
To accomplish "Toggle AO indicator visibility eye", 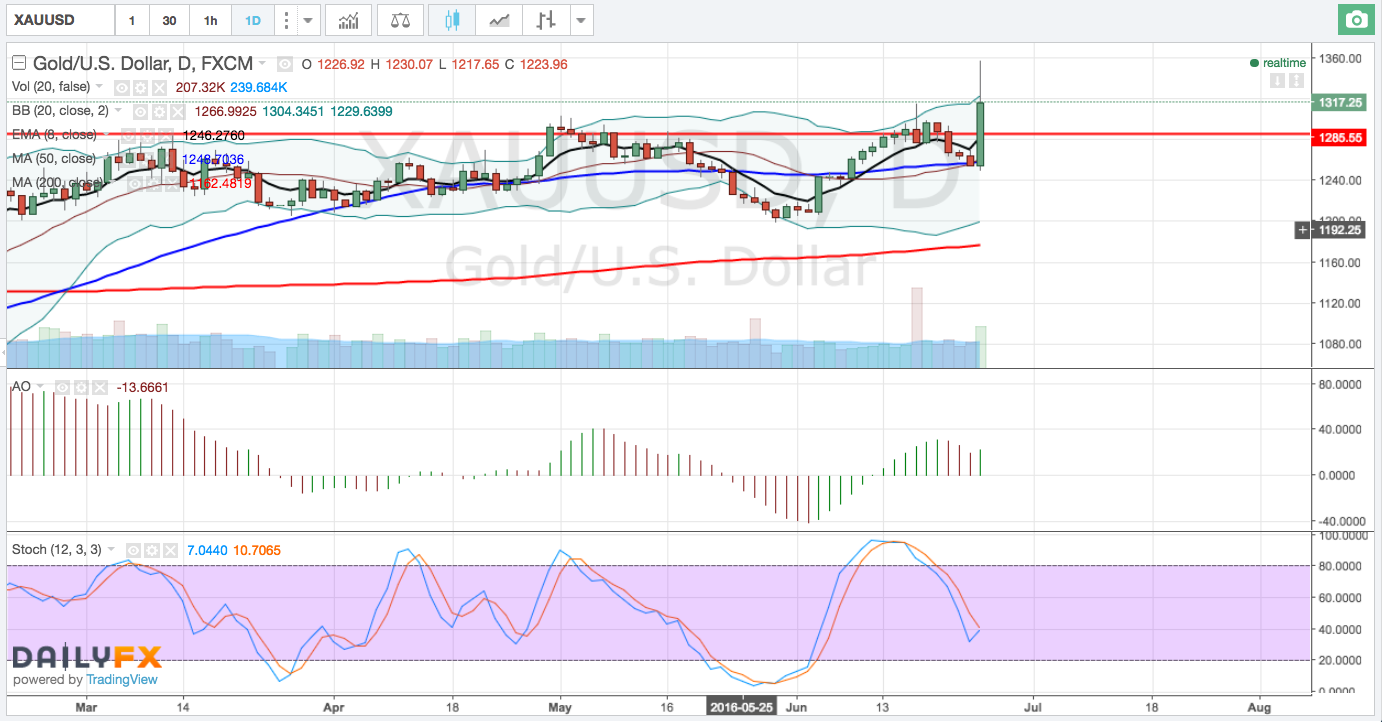I will coord(63,387).
